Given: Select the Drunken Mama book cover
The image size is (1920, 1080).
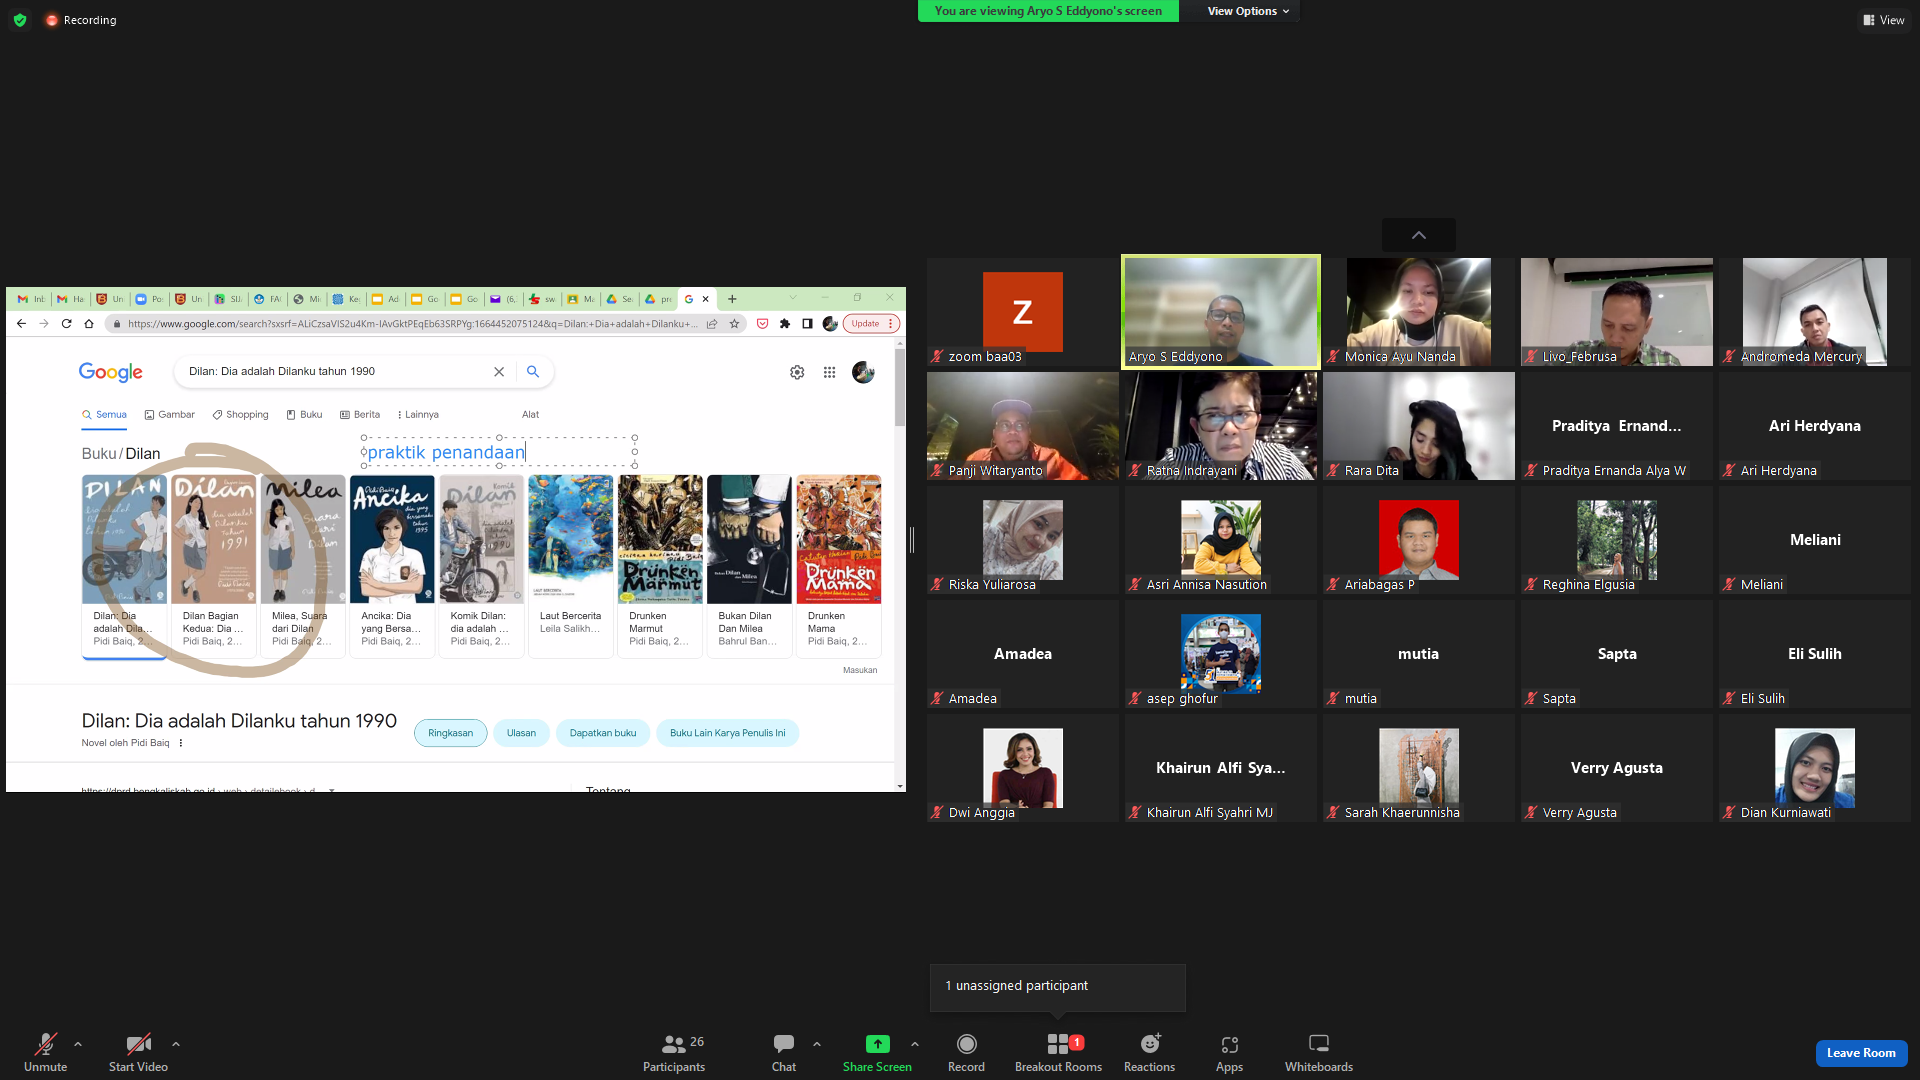Looking at the screenshot, I should tap(838, 540).
